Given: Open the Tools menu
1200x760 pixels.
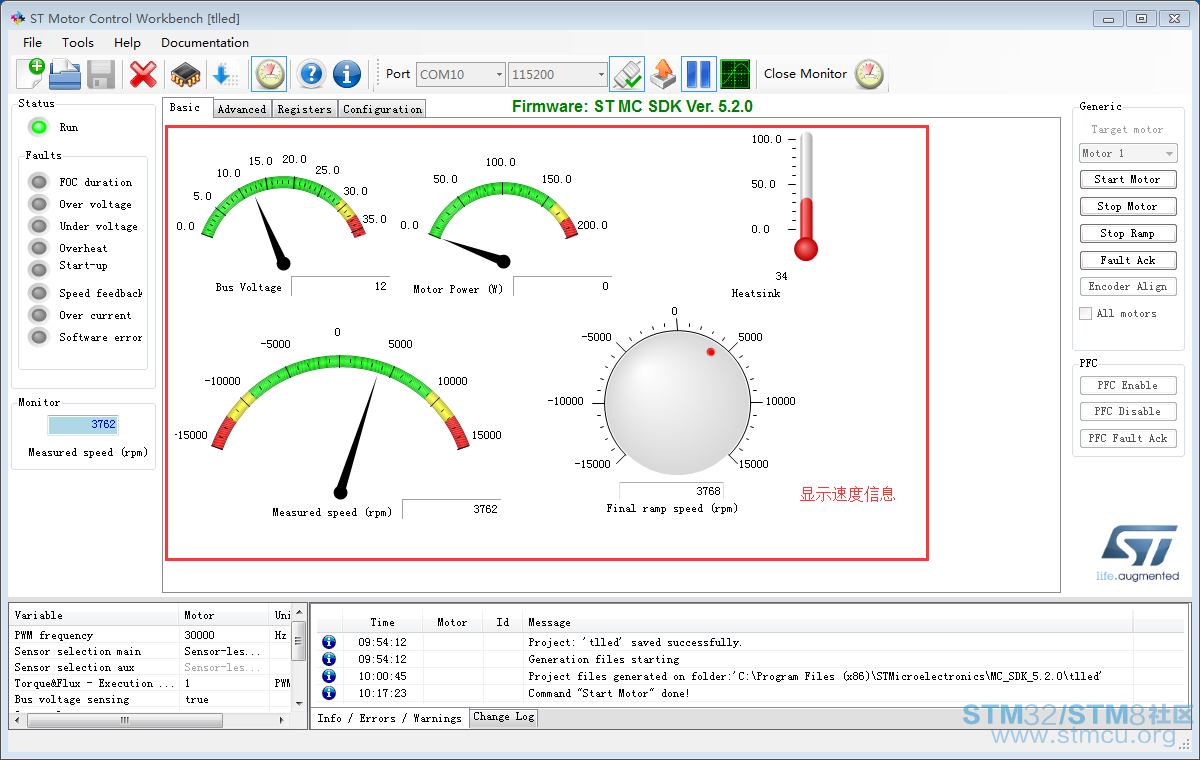Looking at the screenshot, I should click(x=78, y=42).
